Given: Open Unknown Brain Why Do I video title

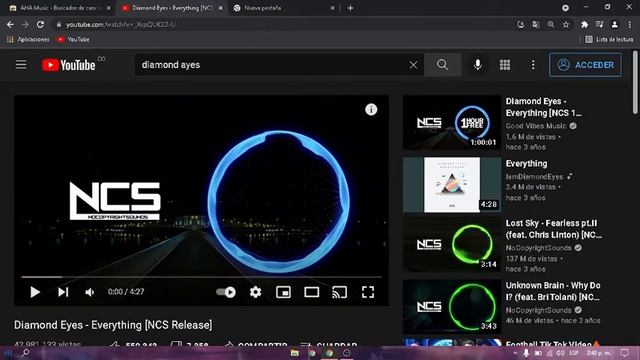Looking at the screenshot, I should point(553,291).
